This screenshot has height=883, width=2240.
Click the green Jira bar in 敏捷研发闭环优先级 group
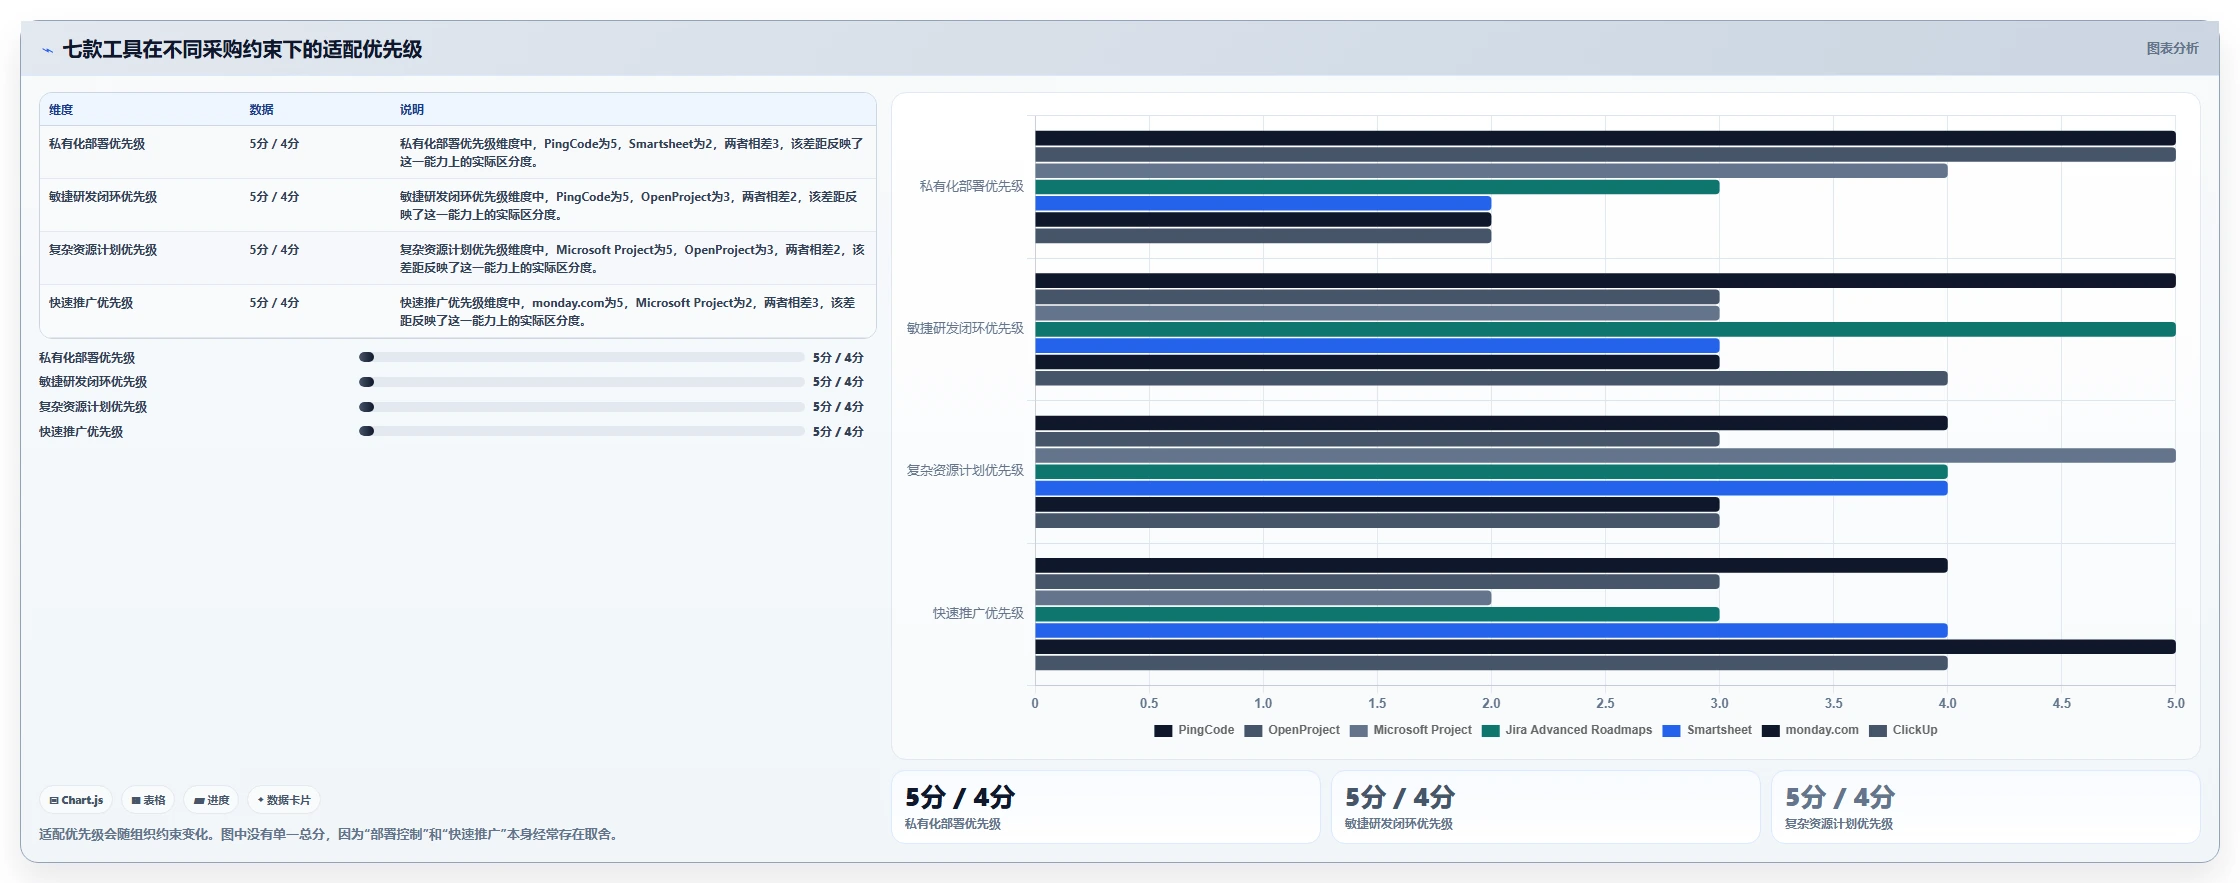tap(1605, 329)
